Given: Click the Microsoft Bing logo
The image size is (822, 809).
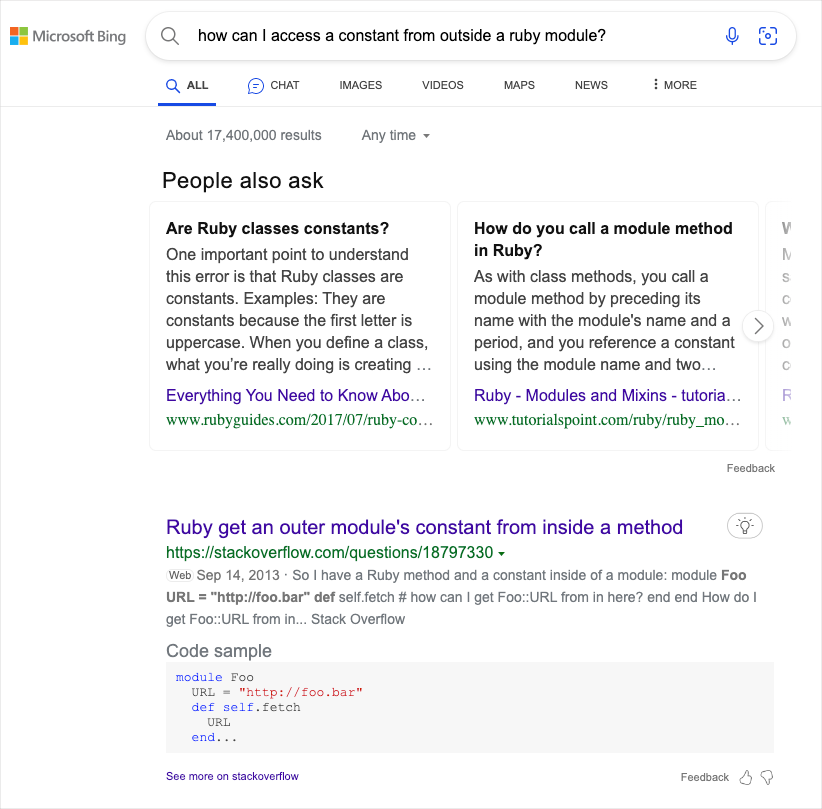Looking at the screenshot, I should point(68,36).
